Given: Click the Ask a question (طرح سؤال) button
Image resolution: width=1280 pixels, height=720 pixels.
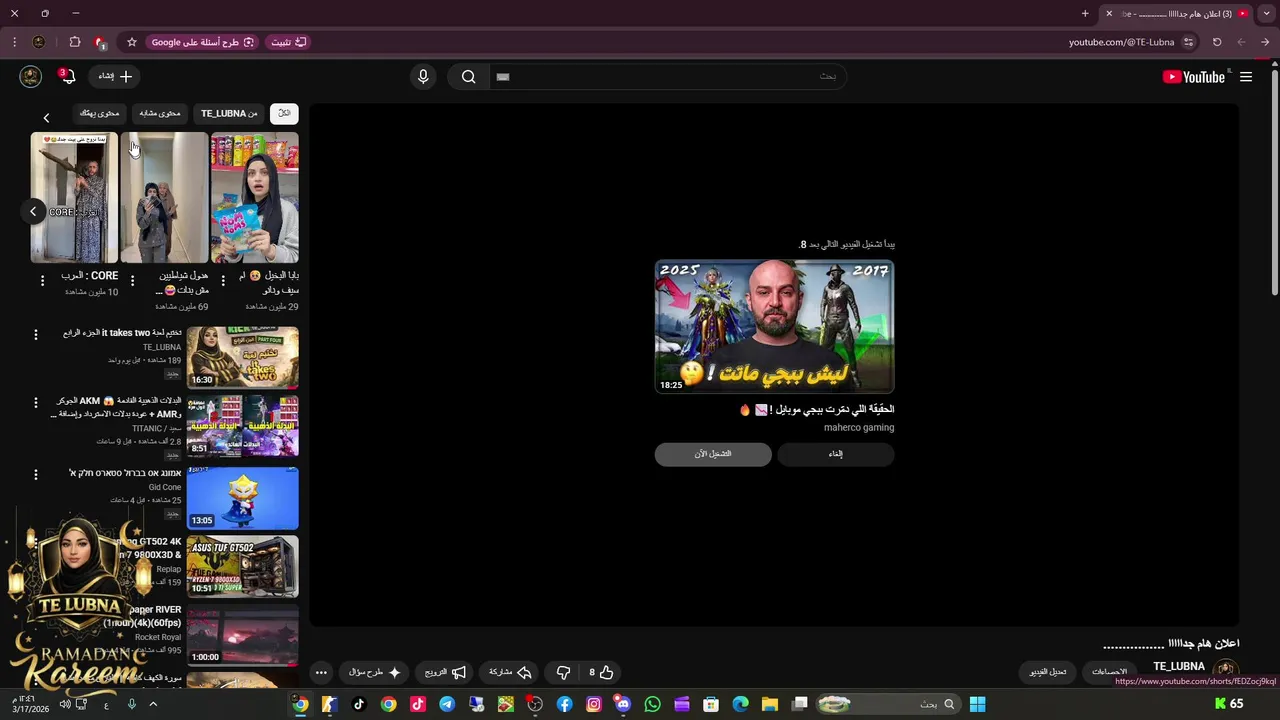Looking at the screenshot, I should click(x=375, y=673).
